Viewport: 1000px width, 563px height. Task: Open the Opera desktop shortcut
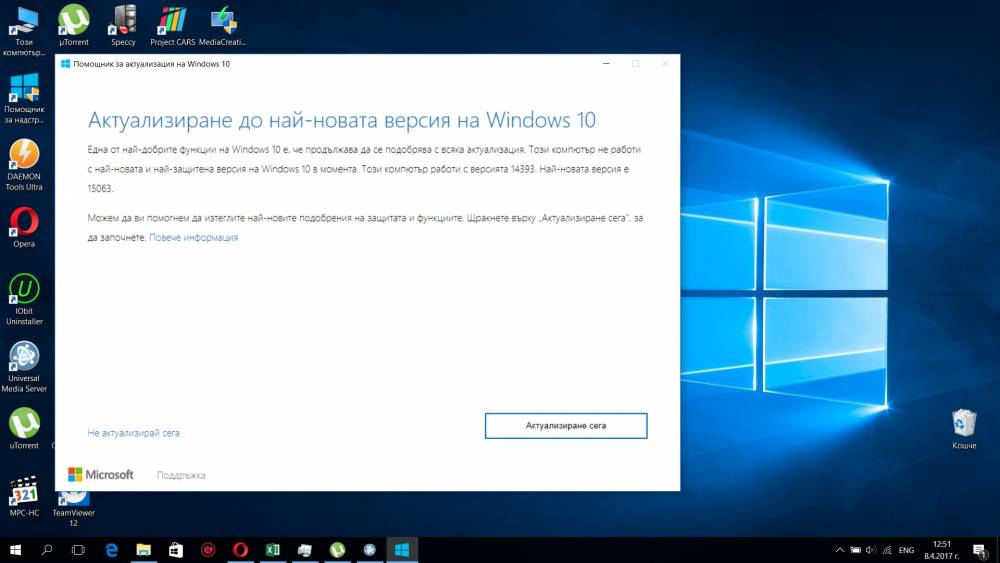24,228
